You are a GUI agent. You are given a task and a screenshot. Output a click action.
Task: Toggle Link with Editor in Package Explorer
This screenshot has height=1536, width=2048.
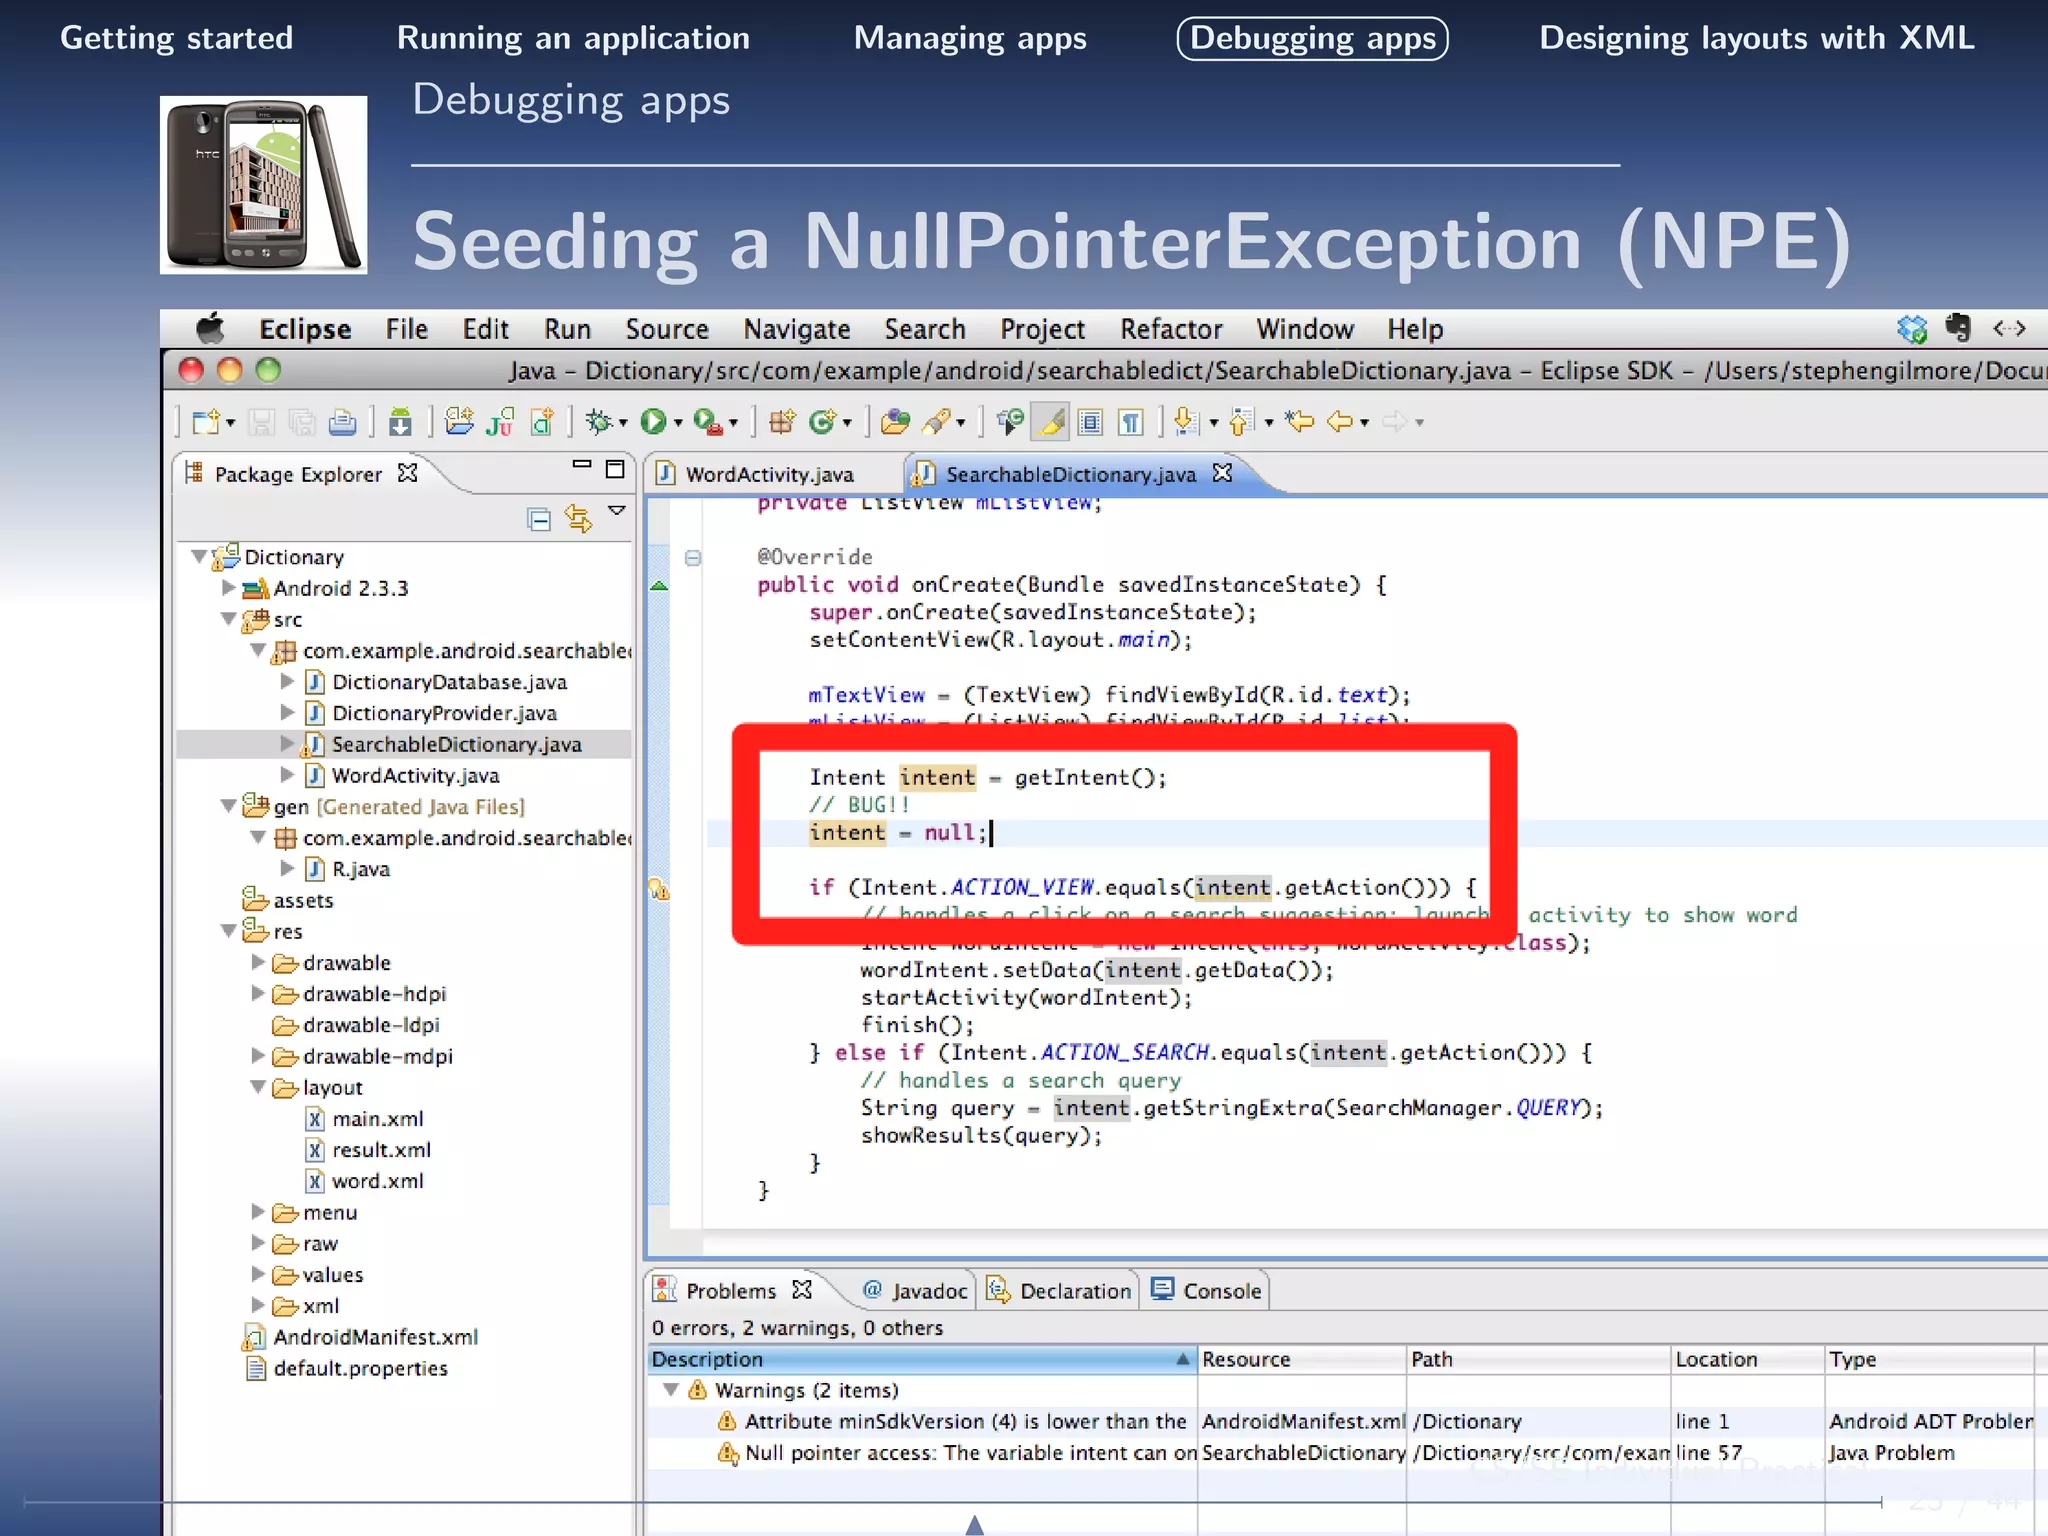tap(578, 519)
